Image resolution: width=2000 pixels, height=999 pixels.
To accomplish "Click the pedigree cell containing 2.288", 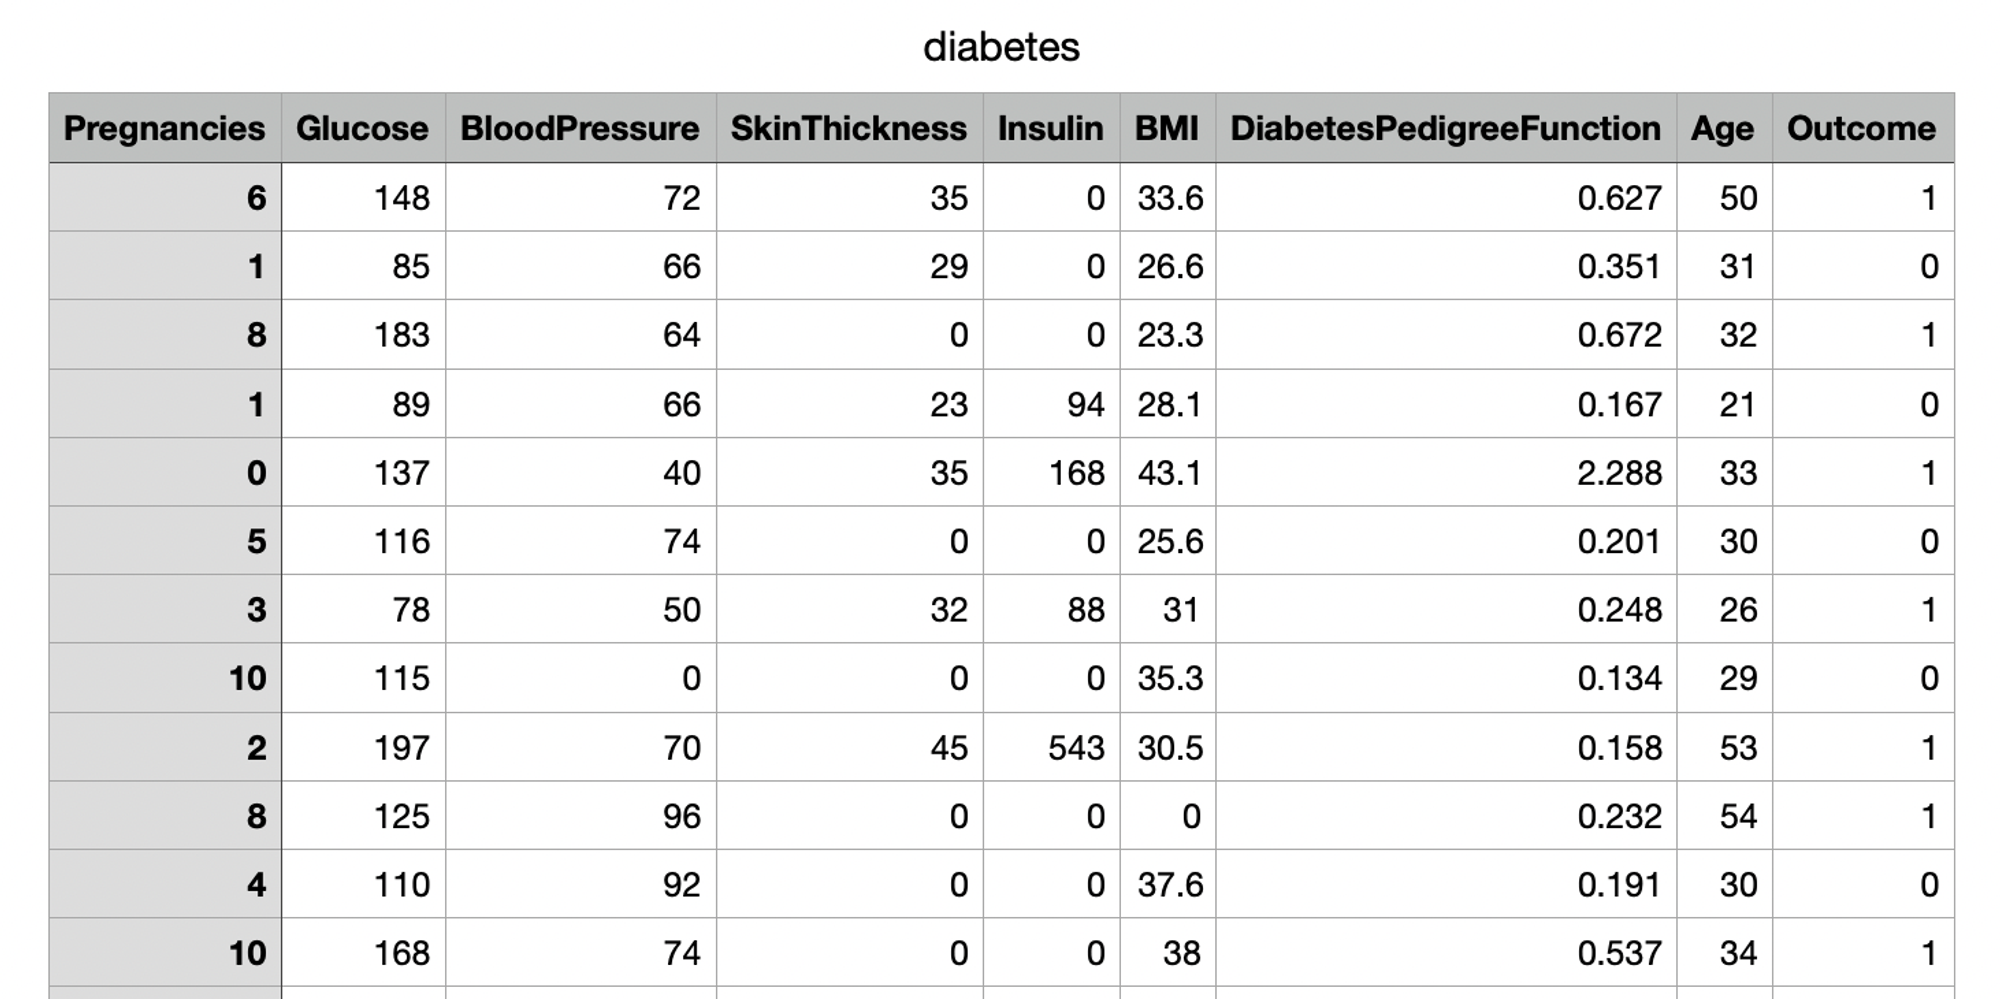I will pos(1446,472).
